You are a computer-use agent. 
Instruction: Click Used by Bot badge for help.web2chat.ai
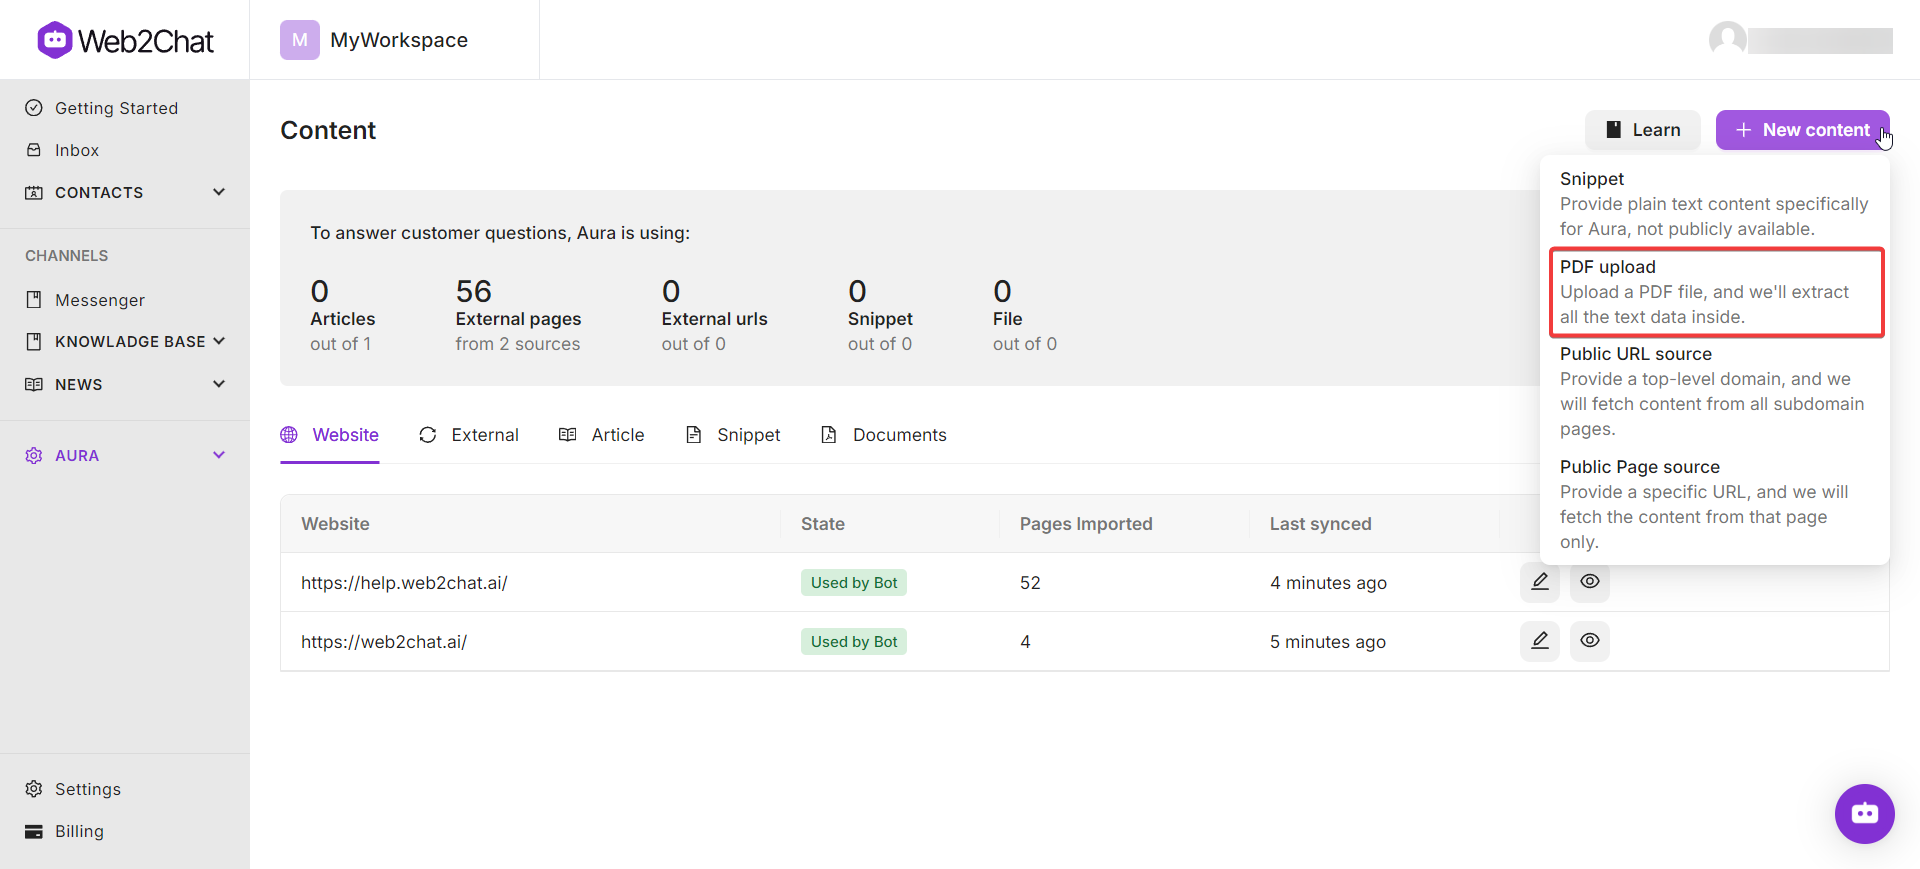tap(854, 582)
